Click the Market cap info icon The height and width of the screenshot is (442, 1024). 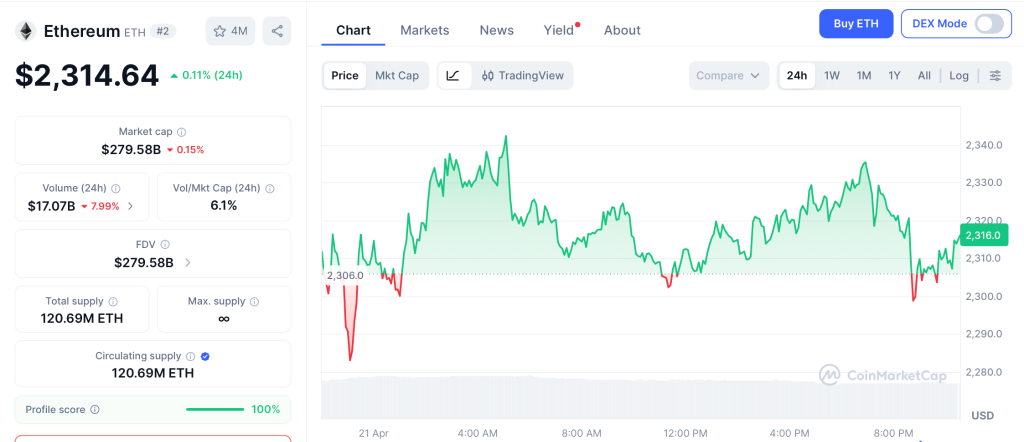pos(181,132)
